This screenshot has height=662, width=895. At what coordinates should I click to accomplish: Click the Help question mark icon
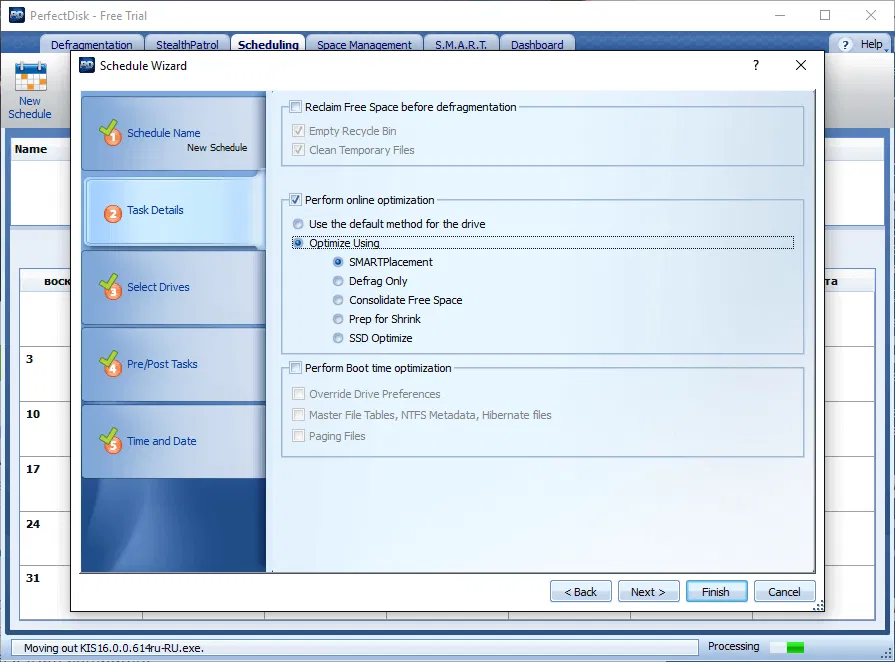pos(845,45)
